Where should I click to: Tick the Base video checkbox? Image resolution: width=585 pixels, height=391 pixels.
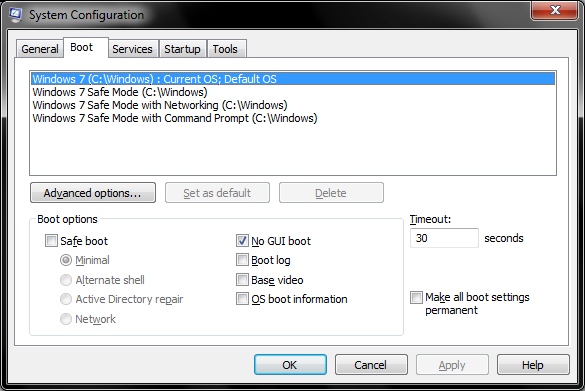coord(242,279)
